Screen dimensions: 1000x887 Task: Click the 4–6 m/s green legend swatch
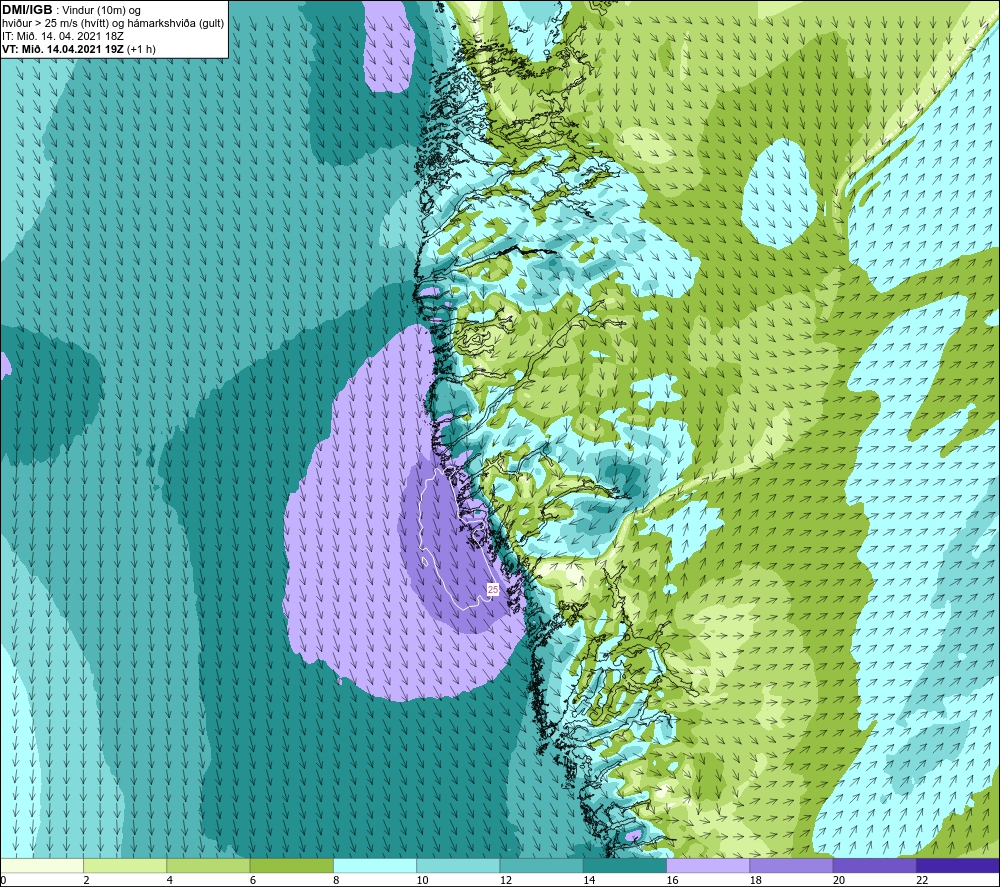pos(209,866)
